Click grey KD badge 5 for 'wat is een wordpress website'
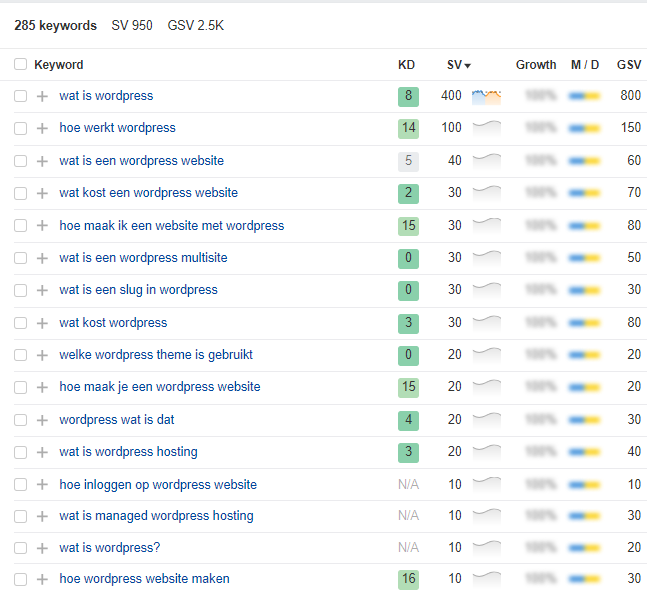 coord(408,161)
